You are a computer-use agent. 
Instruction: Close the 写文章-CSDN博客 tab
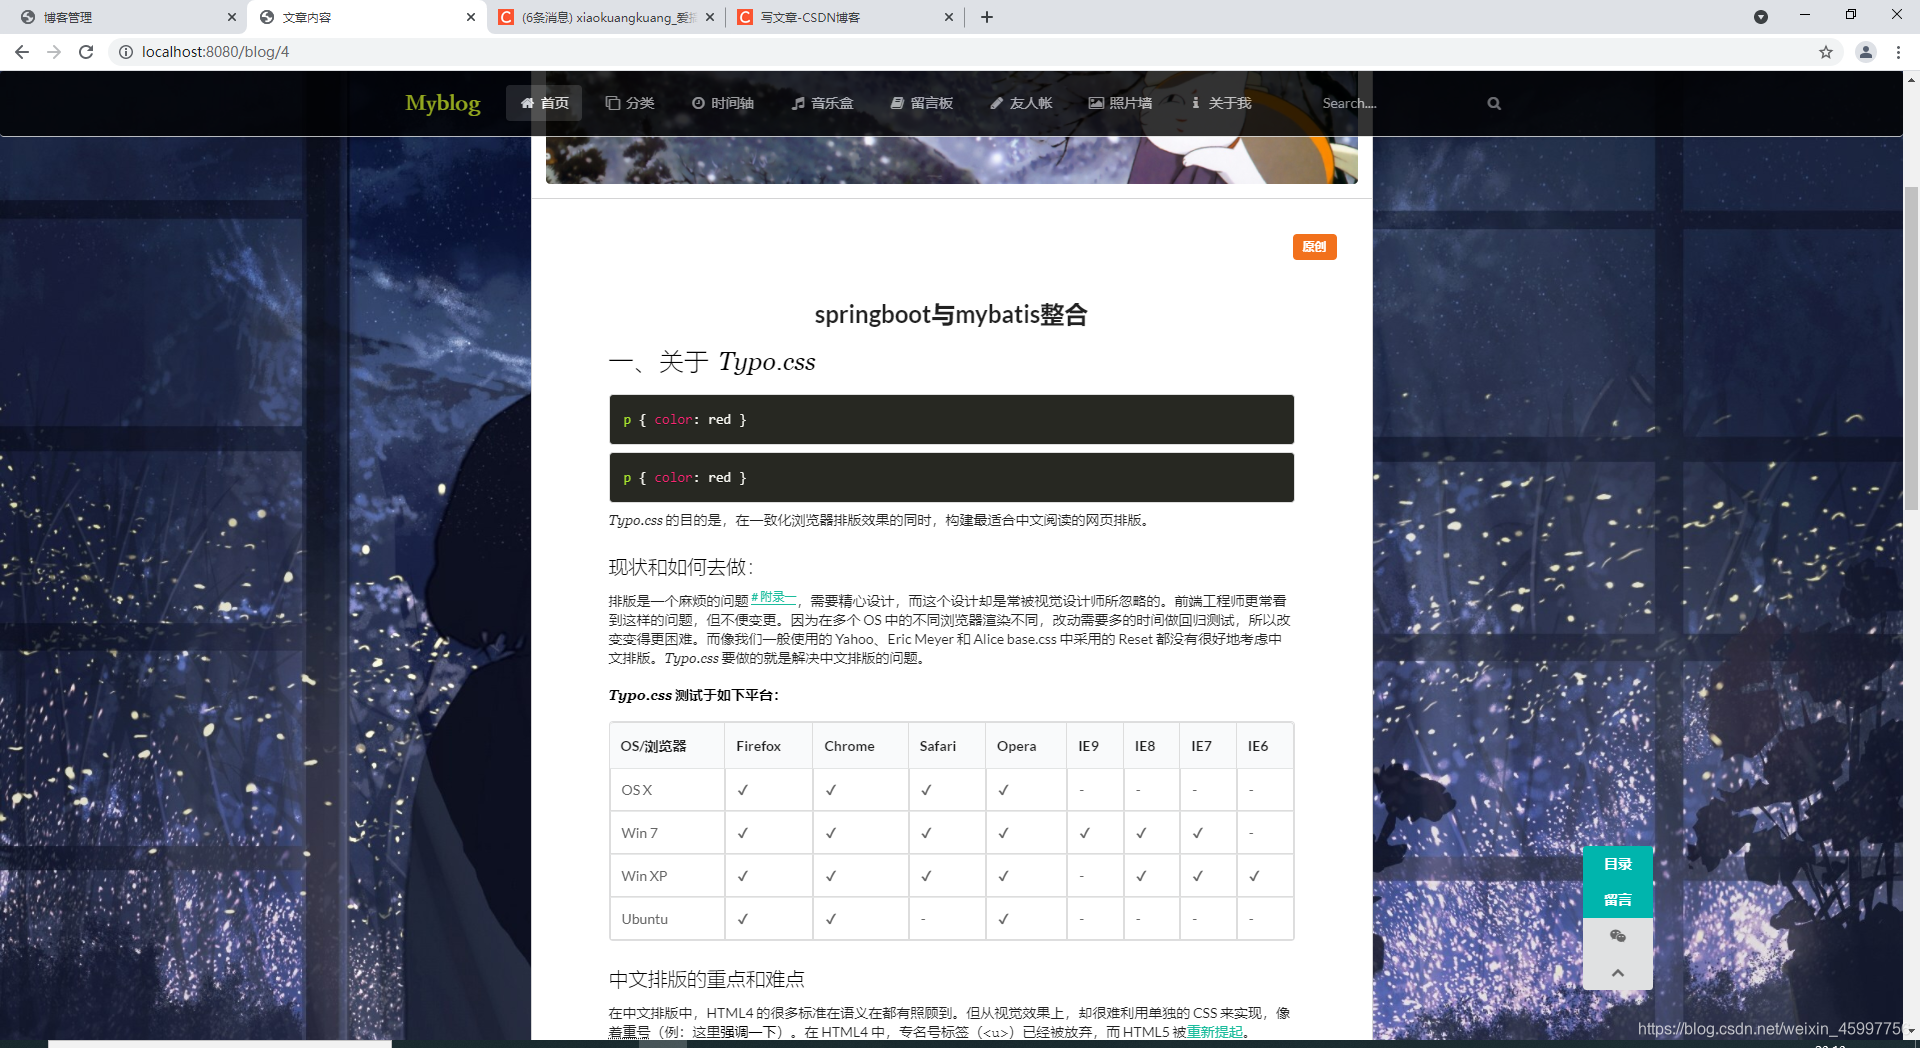point(949,17)
